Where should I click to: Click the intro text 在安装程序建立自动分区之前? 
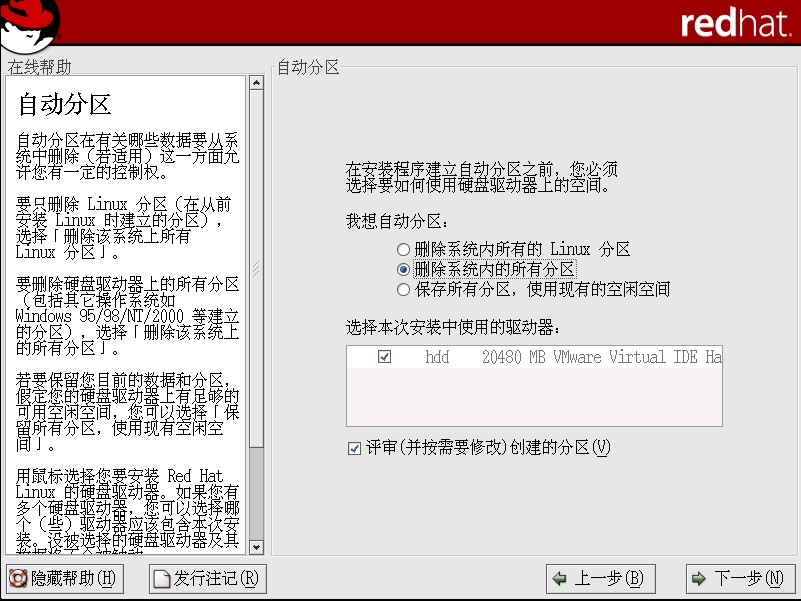click(482, 177)
